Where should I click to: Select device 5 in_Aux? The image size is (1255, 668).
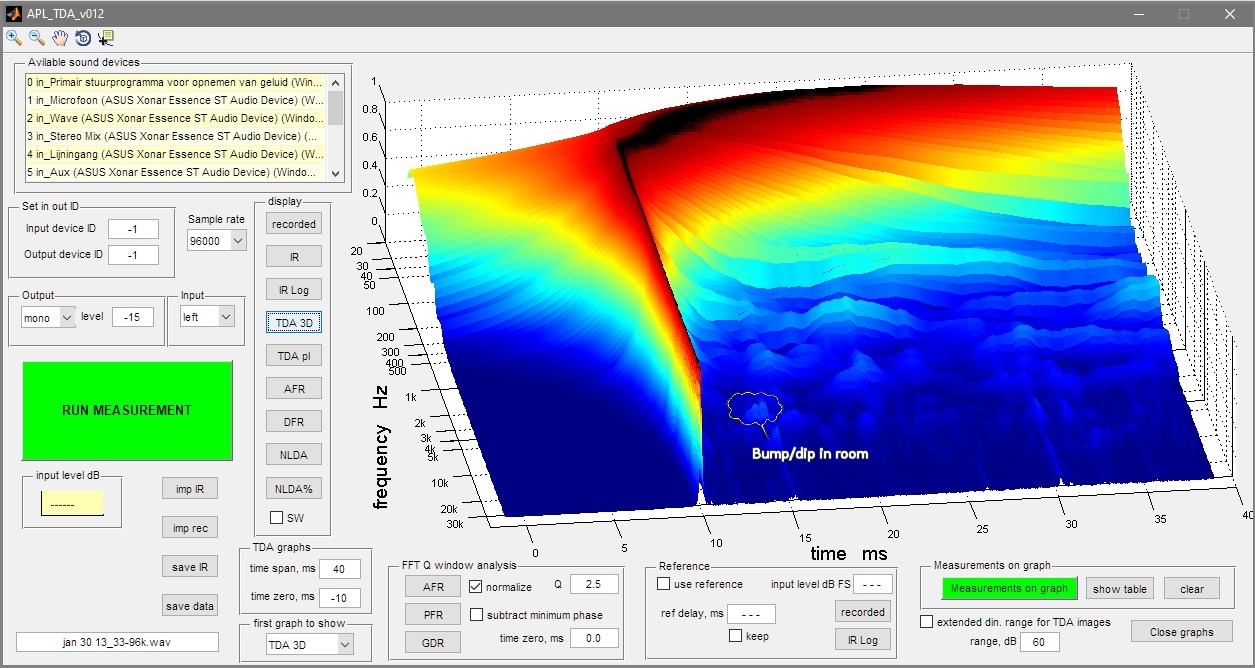[176, 172]
